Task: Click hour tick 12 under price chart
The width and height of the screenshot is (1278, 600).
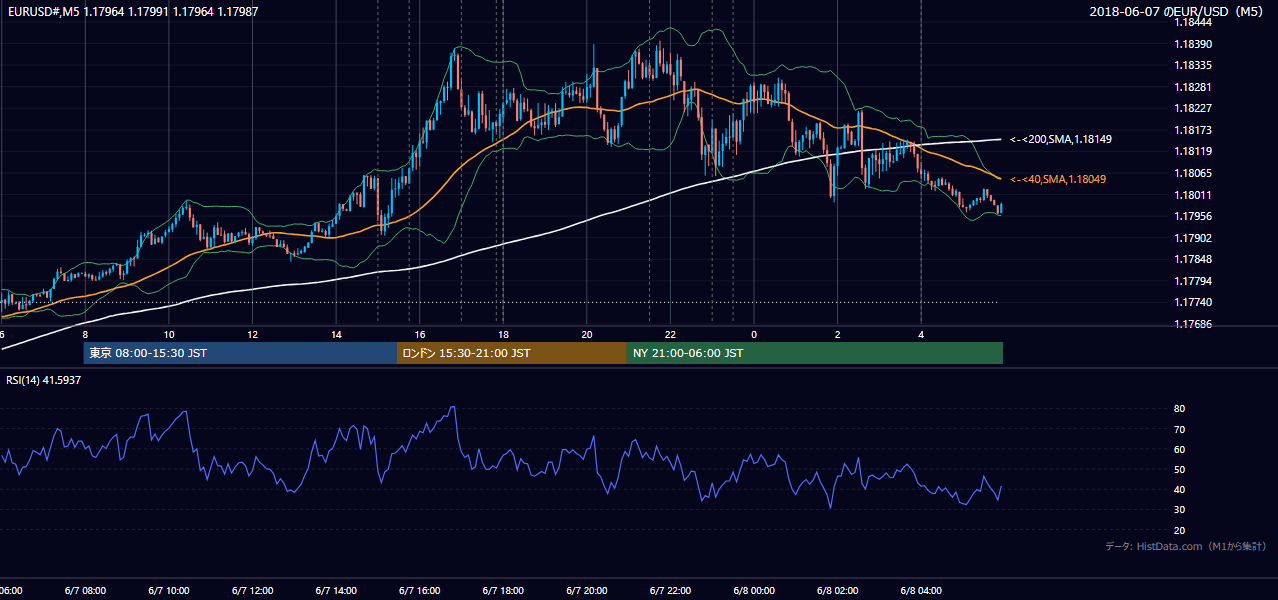Action: pyautogui.click(x=252, y=334)
